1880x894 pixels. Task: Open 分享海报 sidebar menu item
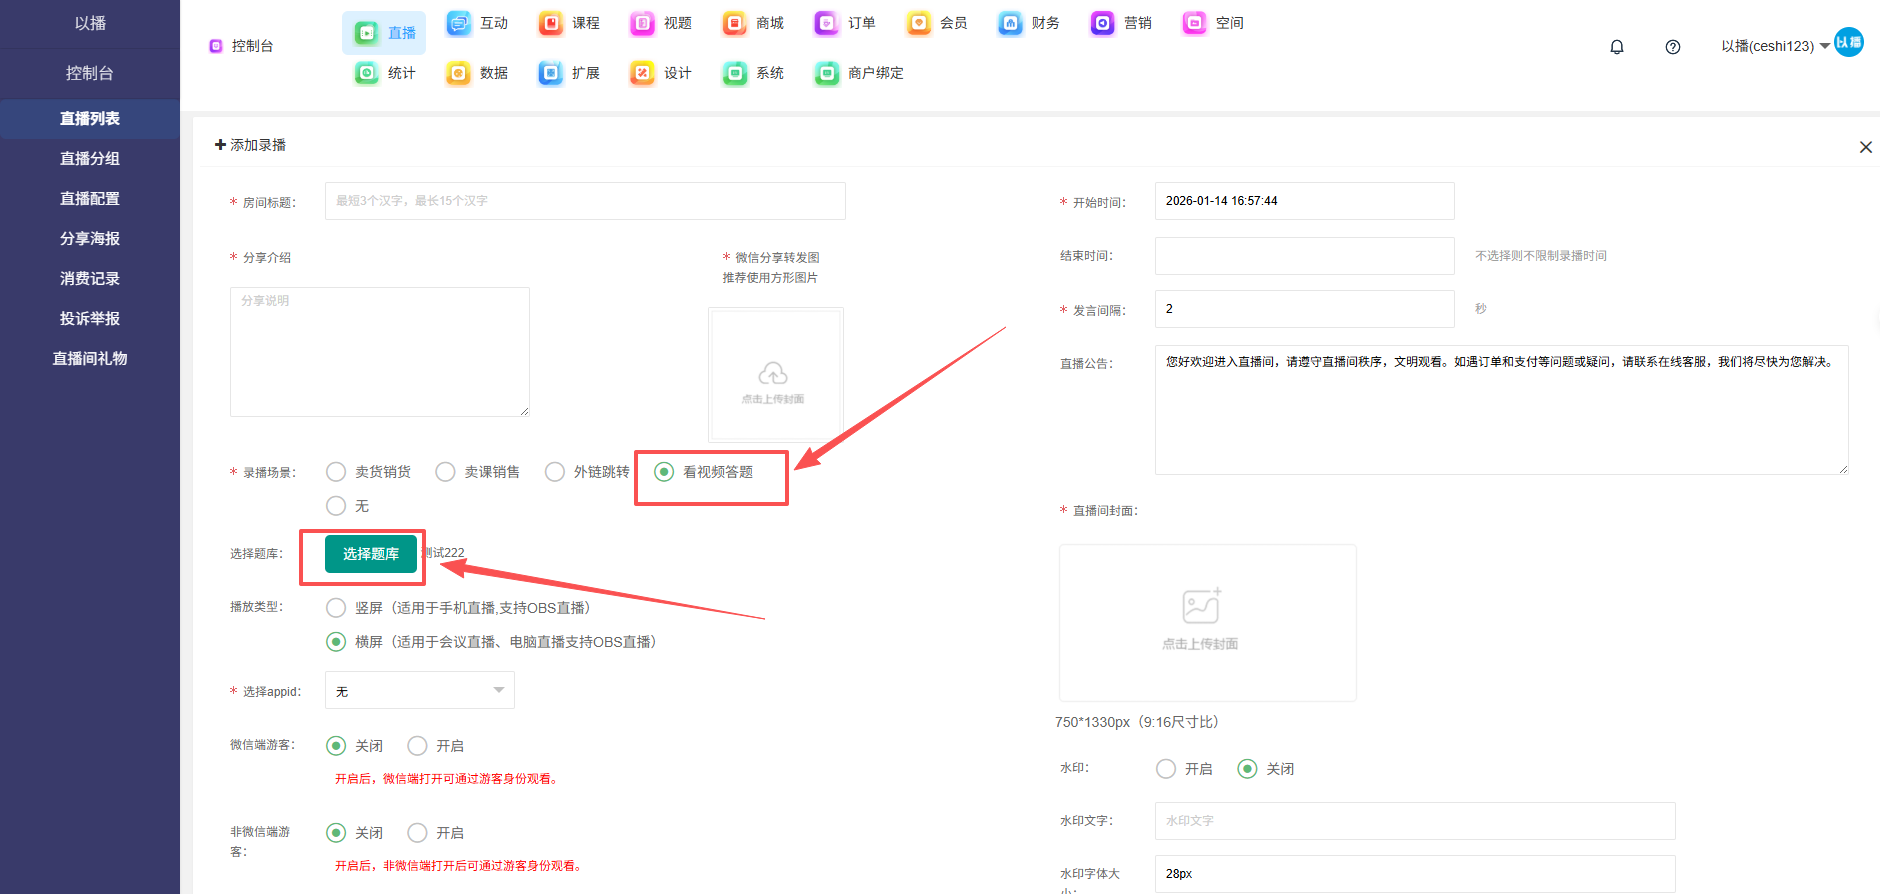[90, 238]
